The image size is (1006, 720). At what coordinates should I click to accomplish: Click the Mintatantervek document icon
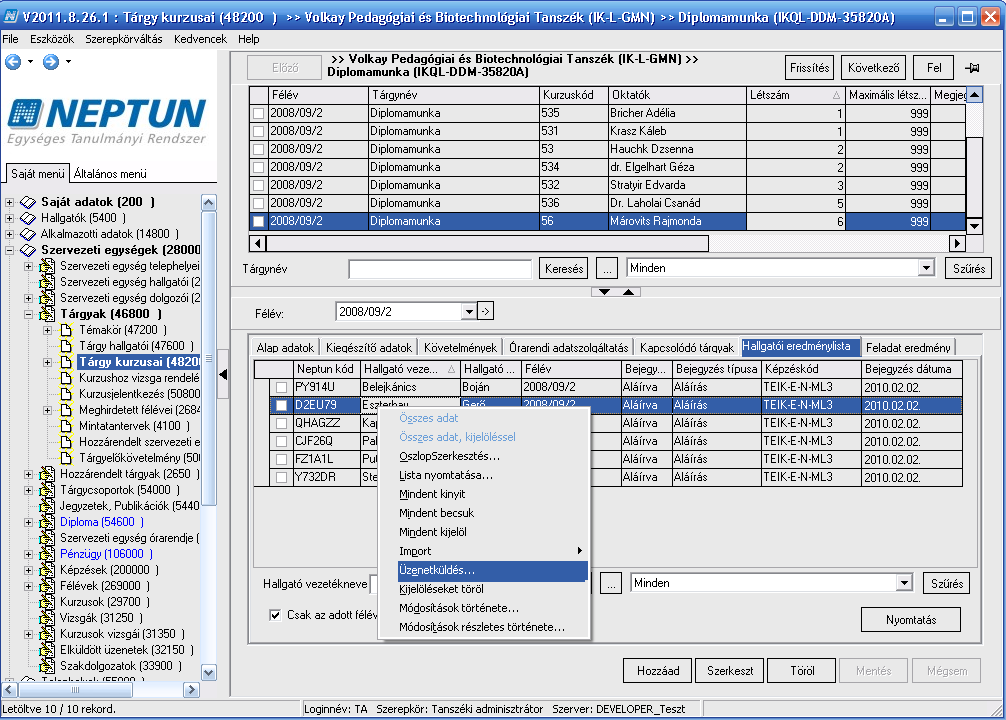66,426
